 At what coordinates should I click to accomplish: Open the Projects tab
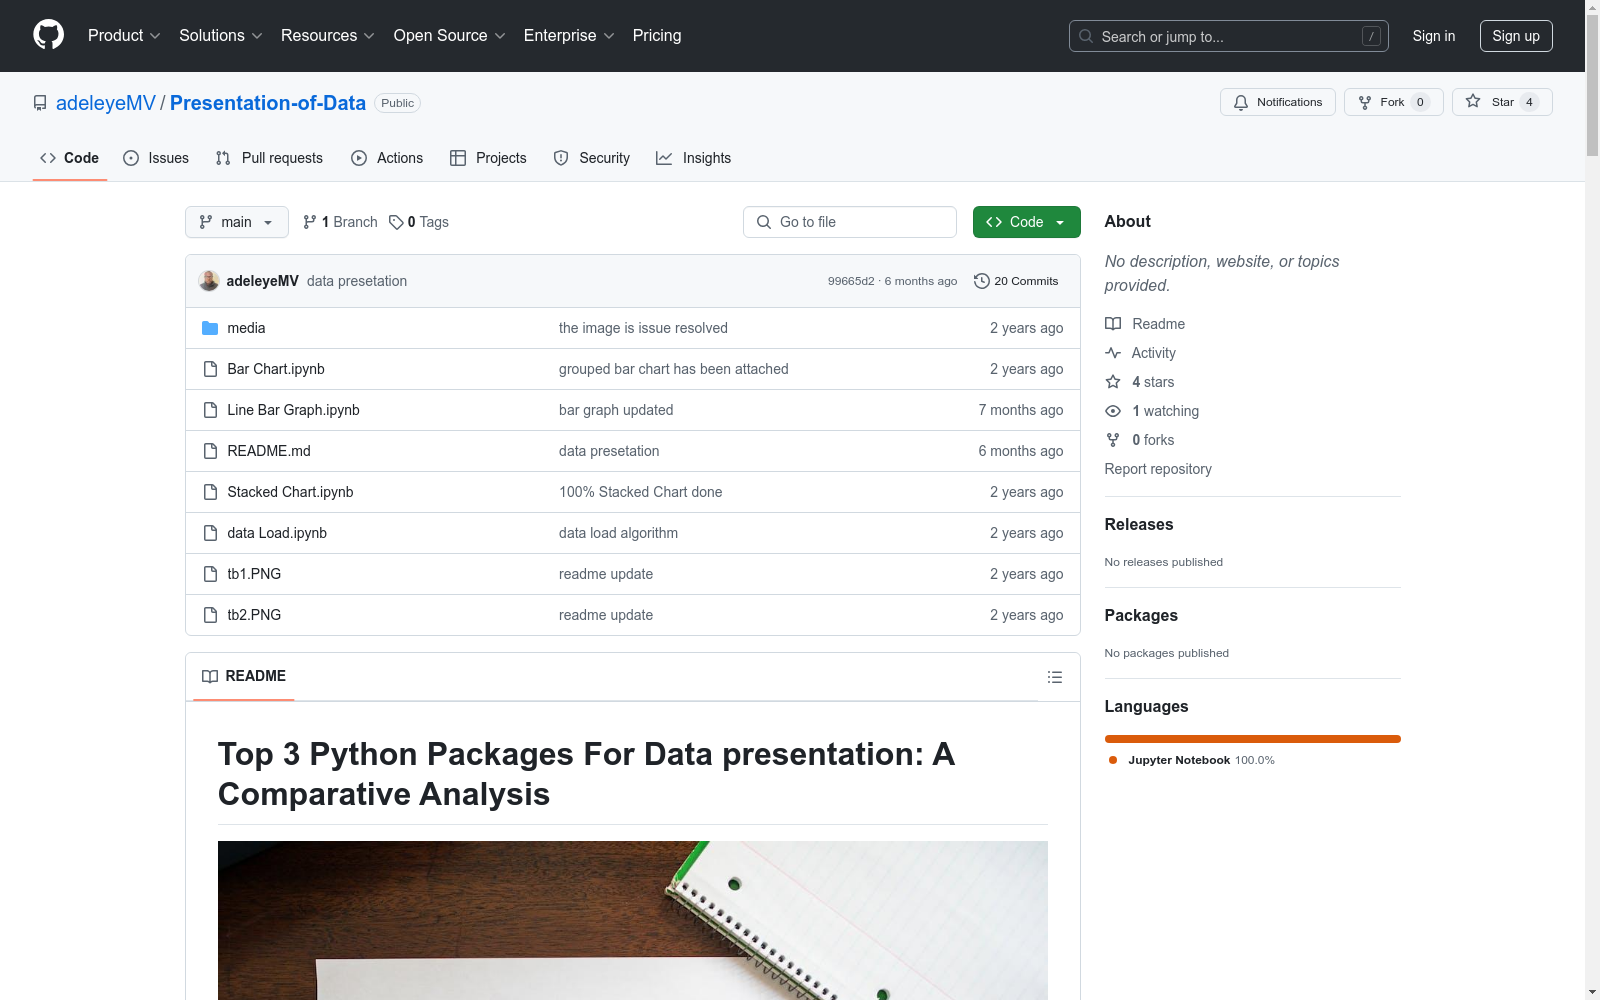tap(488, 158)
